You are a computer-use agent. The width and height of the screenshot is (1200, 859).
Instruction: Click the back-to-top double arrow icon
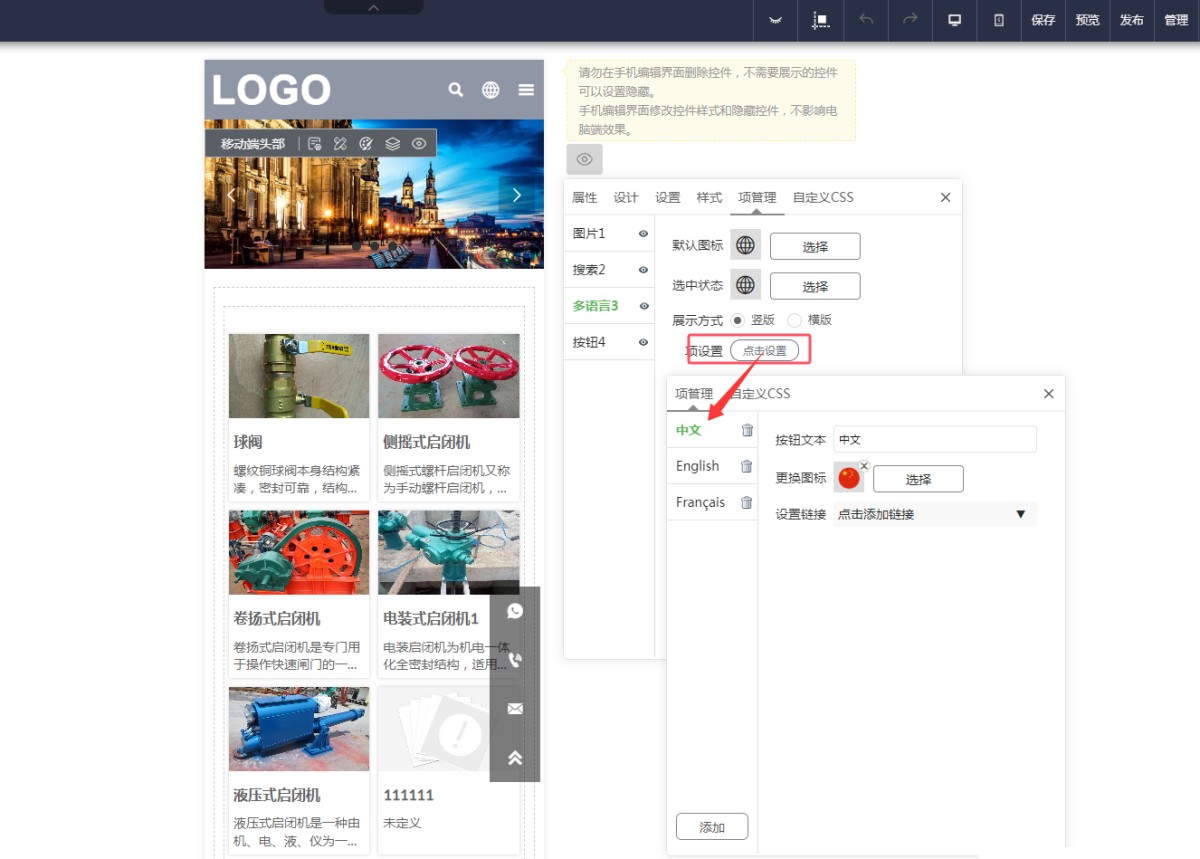pos(515,758)
